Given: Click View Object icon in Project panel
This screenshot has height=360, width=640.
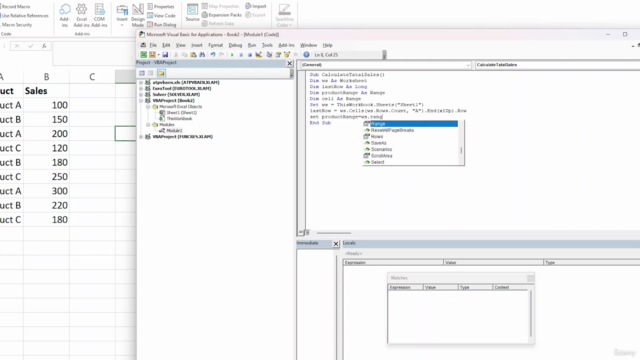Looking at the screenshot, I should point(151,73).
